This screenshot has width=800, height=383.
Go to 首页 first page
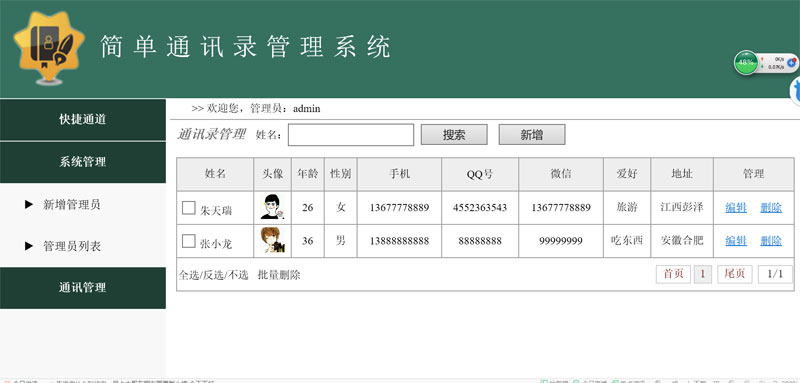tap(673, 274)
